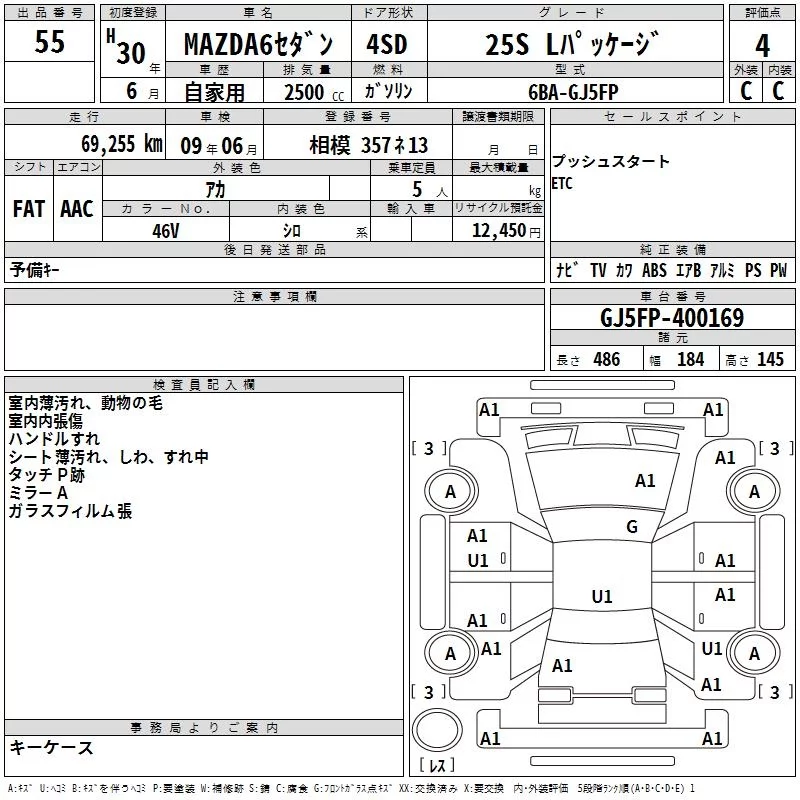Select the mileage 69,255 km

point(121,144)
